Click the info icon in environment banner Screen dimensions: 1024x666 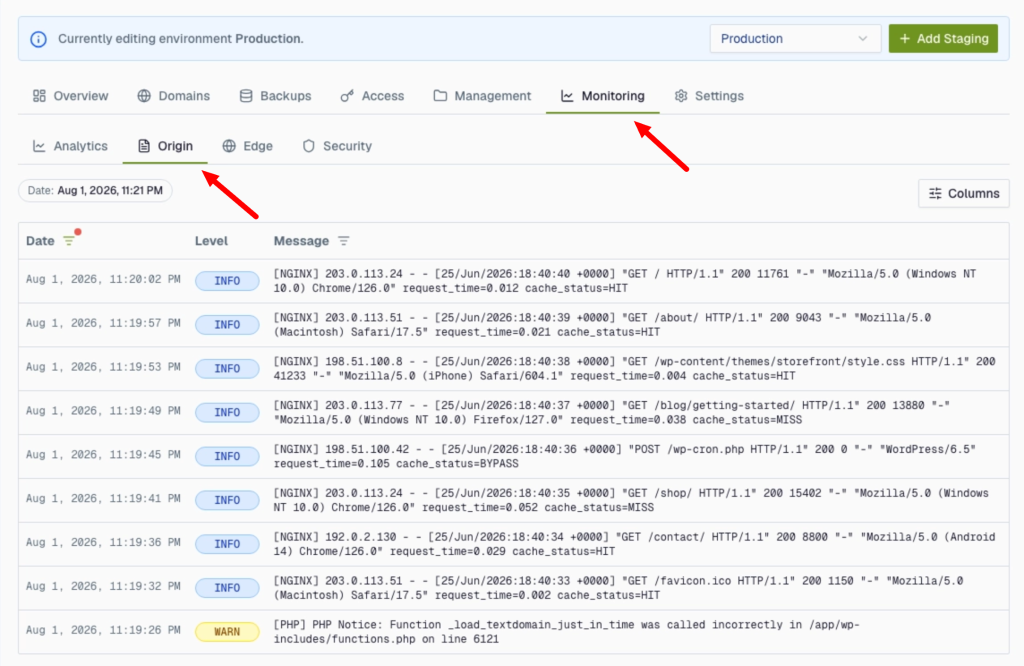[x=39, y=39]
